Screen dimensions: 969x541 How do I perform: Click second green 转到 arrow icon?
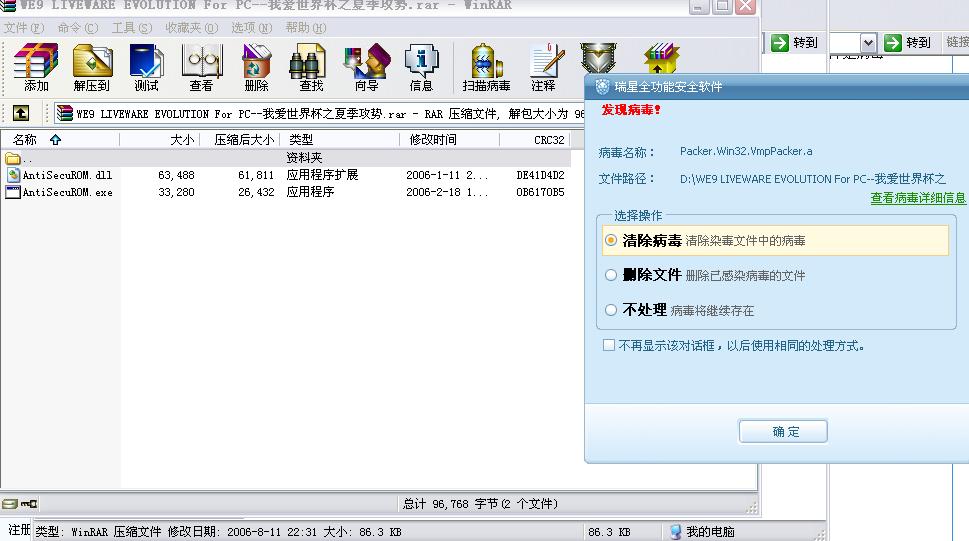893,42
